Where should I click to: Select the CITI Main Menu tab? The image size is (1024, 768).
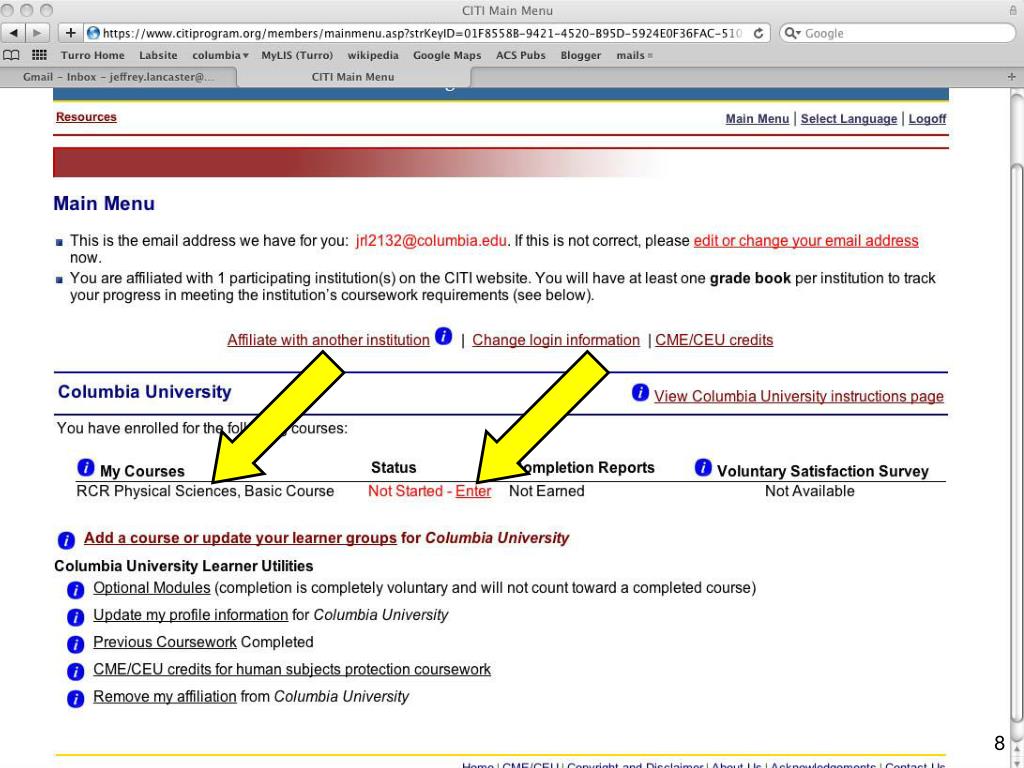tap(353, 77)
